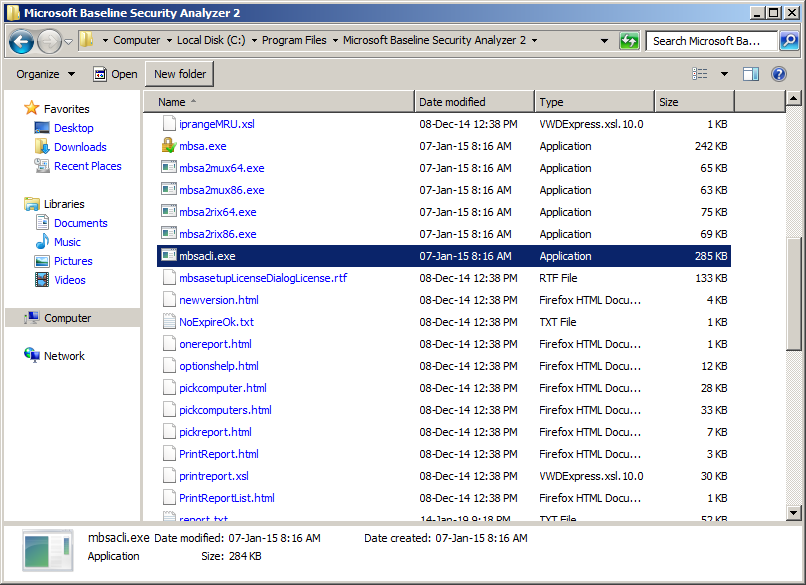The width and height of the screenshot is (806, 585).
Task: Expand the Computer breadcrumb dropdown arrow
Action: (169, 41)
